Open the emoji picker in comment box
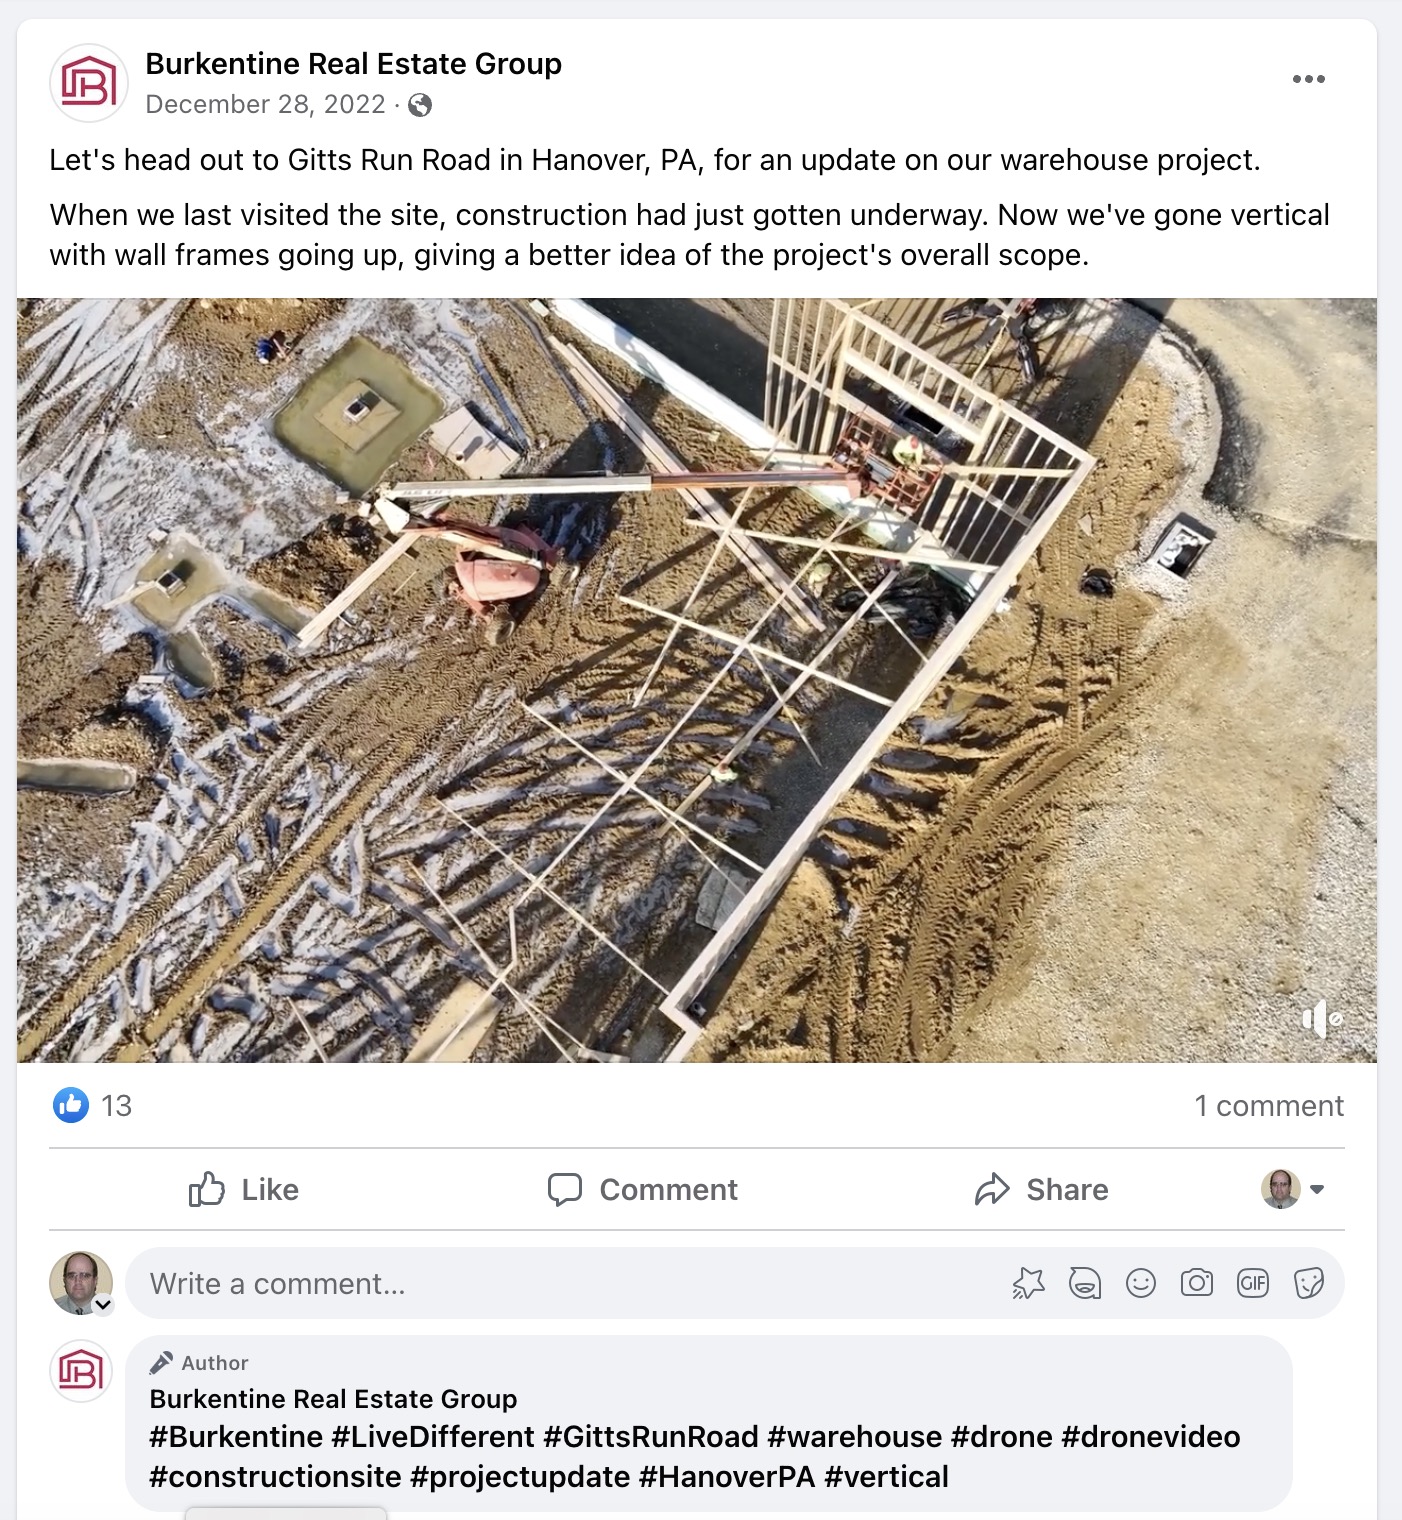The width and height of the screenshot is (1402, 1520). [x=1141, y=1283]
